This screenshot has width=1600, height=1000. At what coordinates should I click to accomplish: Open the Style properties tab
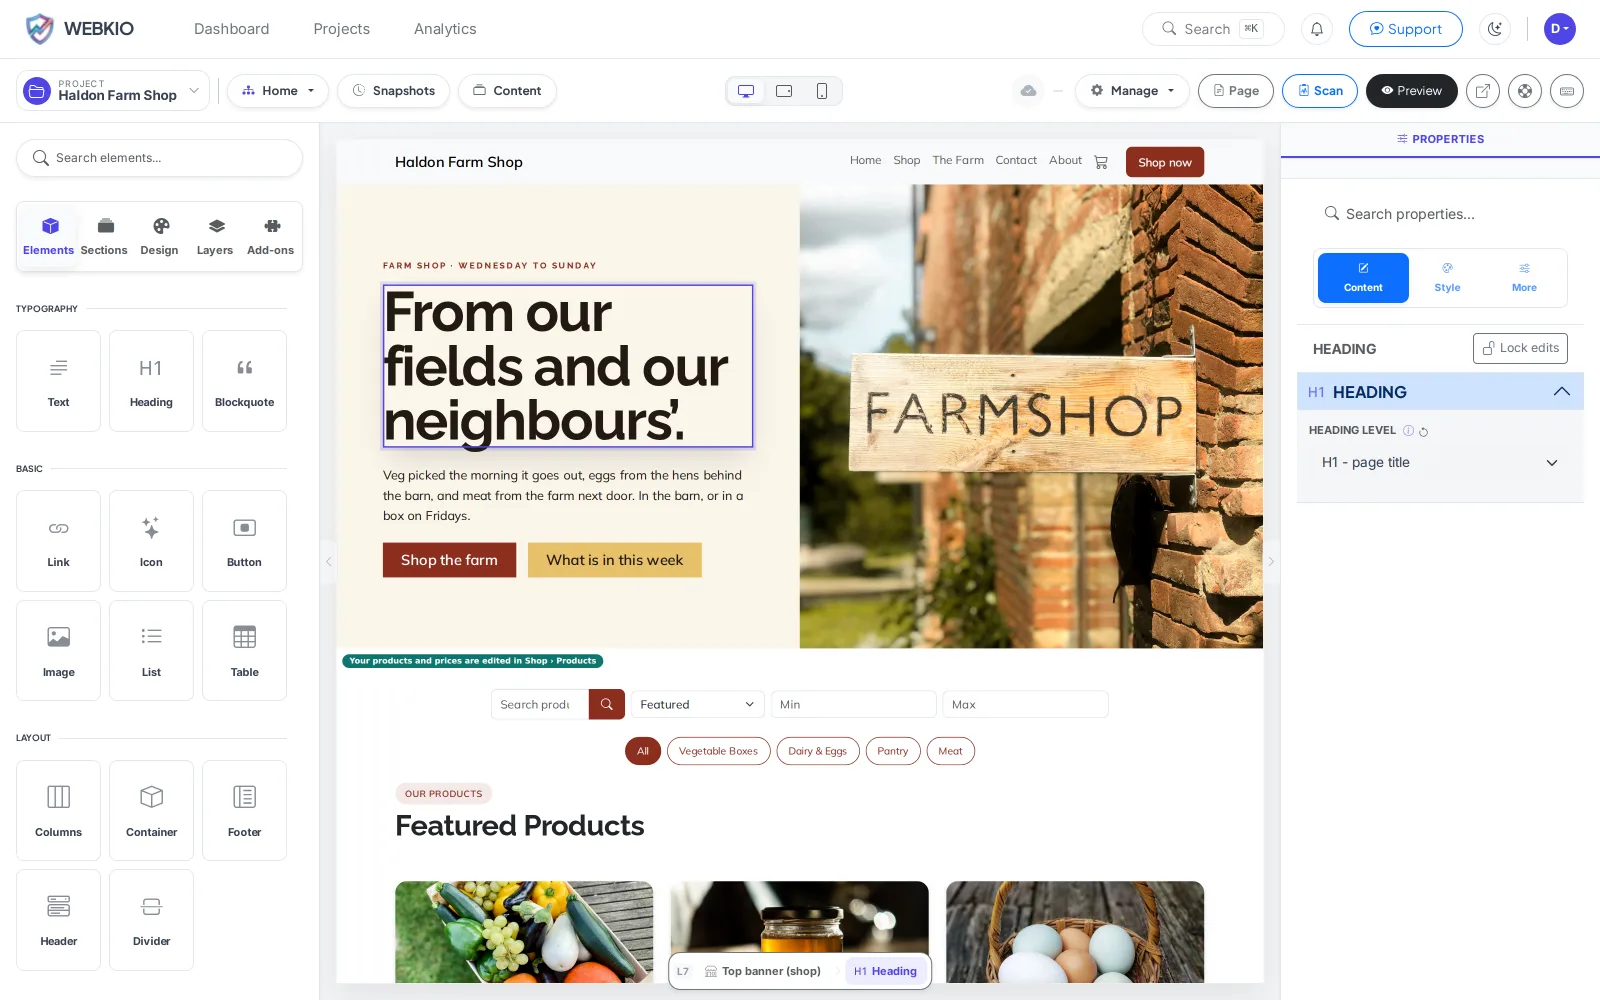(1447, 278)
